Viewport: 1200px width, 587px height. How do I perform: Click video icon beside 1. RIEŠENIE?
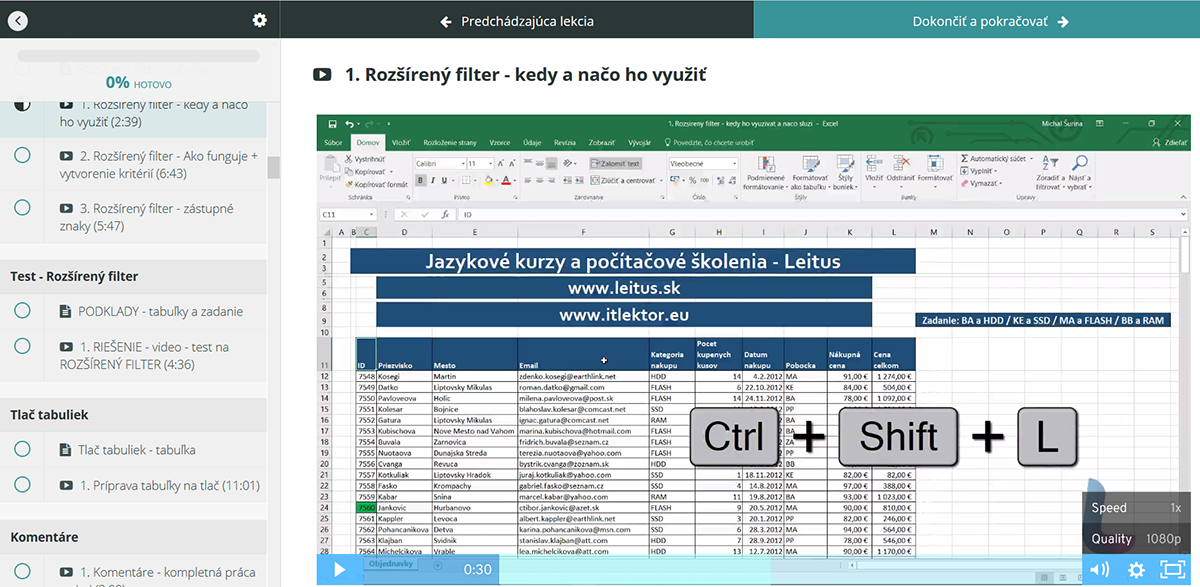pos(66,347)
